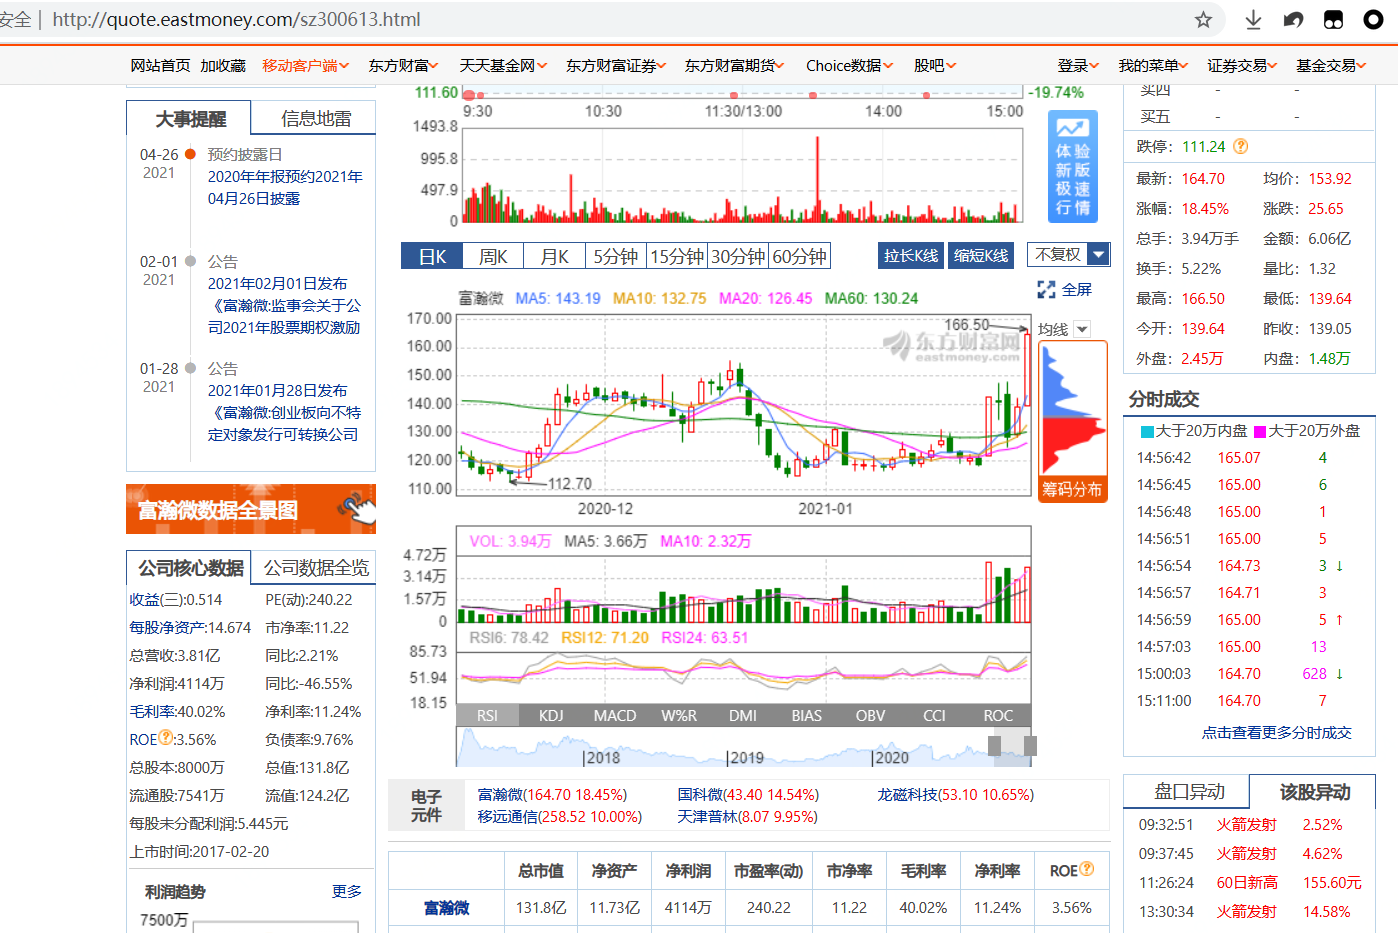
Task: Open the 不复权 adjustment dropdown
Action: 1068,255
